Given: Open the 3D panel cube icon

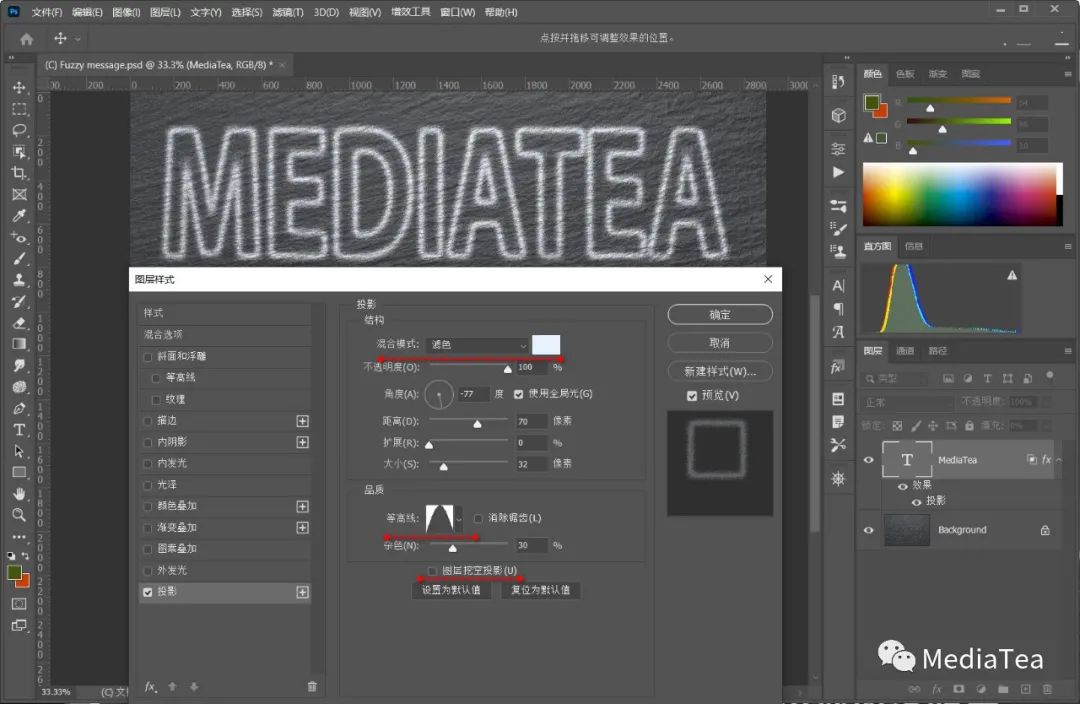Looking at the screenshot, I should (838, 115).
